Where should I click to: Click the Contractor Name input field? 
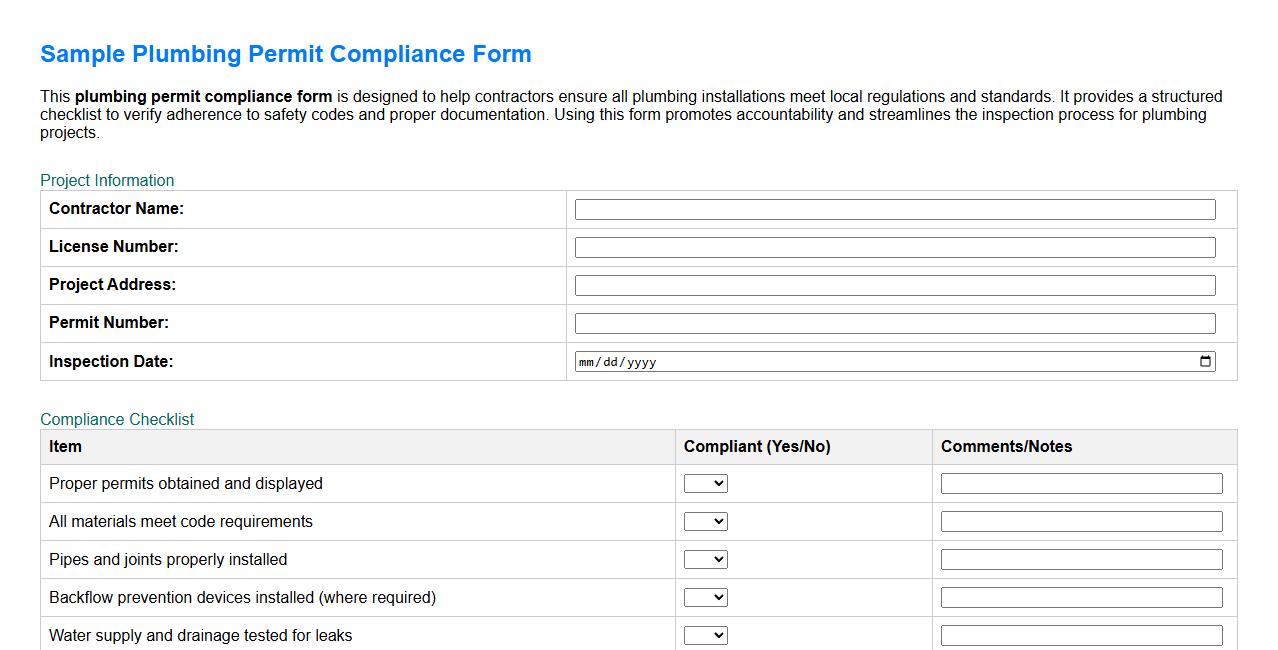[x=894, y=209]
